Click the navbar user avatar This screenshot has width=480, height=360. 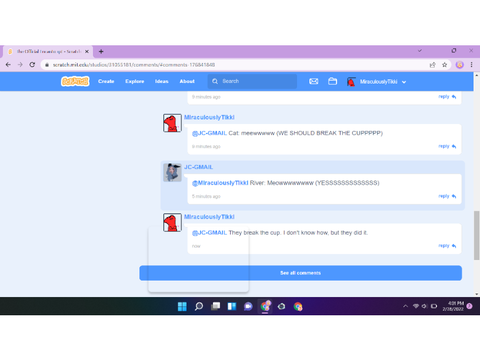click(x=351, y=82)
